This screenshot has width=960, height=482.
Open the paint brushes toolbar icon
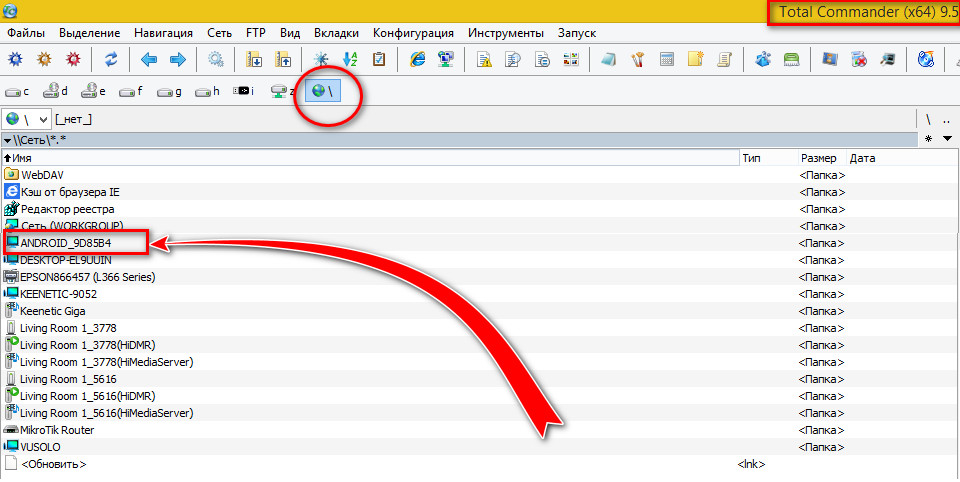click(x=638, y=59)
